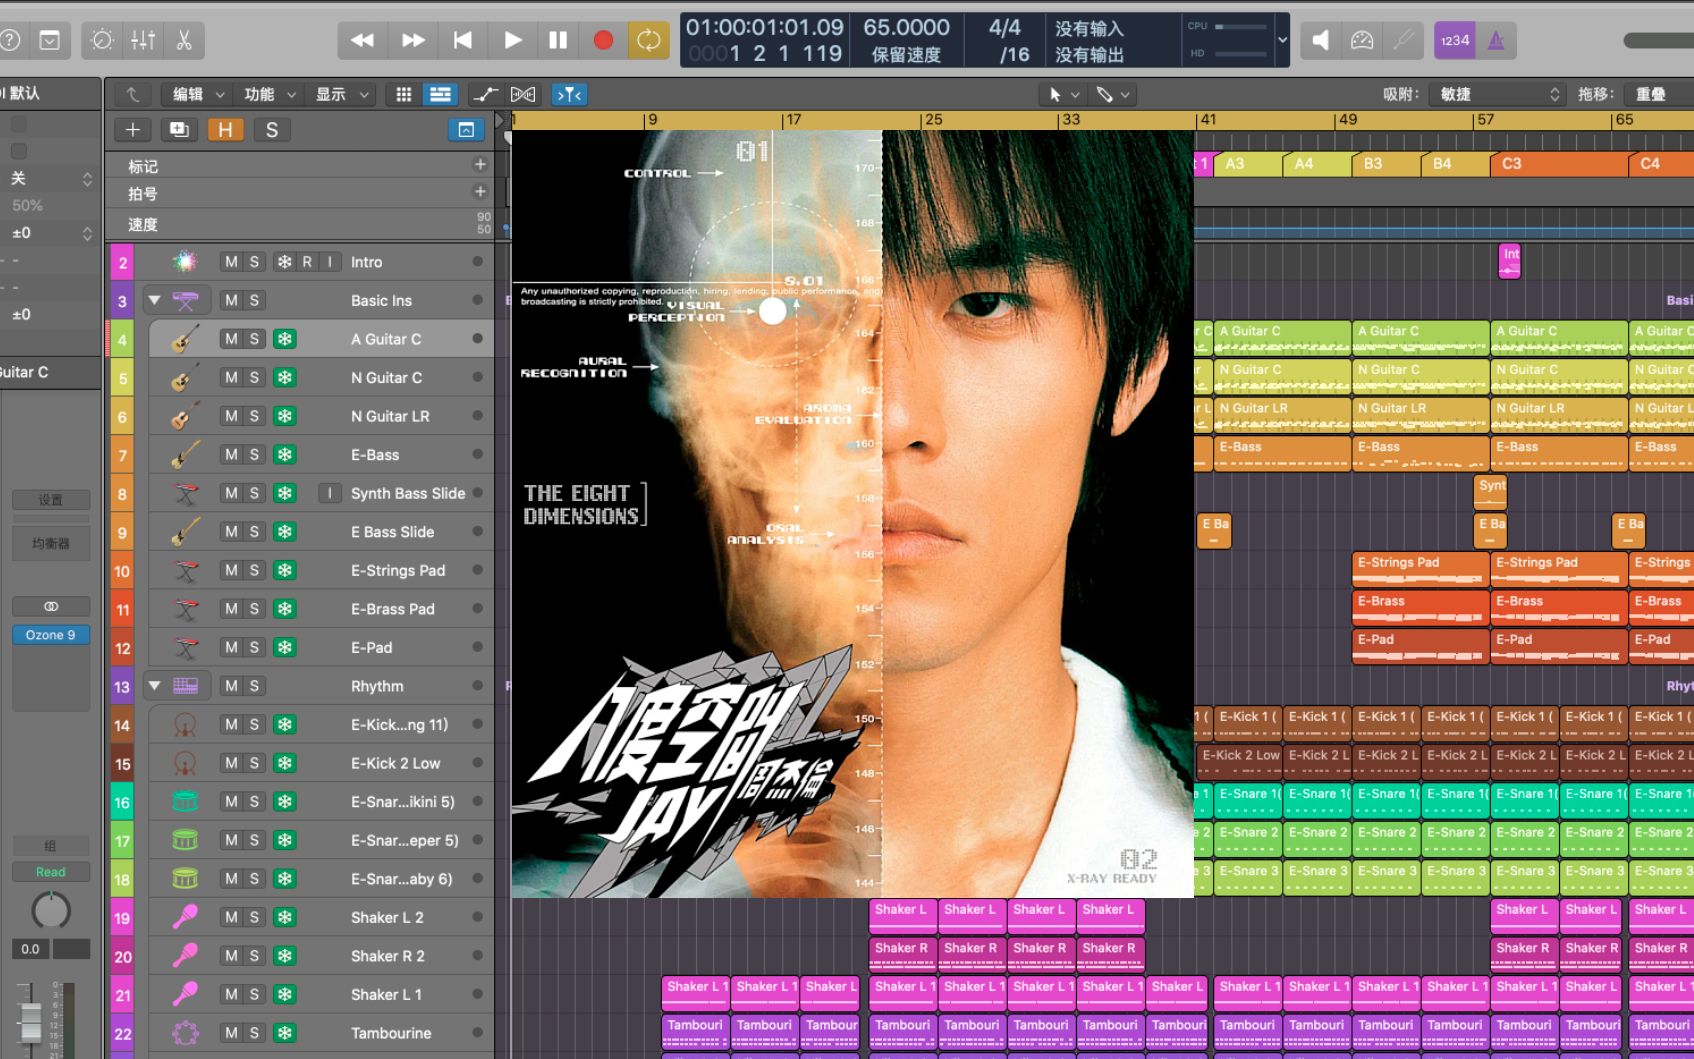1694x1059 pixels.
Task: Open the 功能 menu
Action: (270, 94)
